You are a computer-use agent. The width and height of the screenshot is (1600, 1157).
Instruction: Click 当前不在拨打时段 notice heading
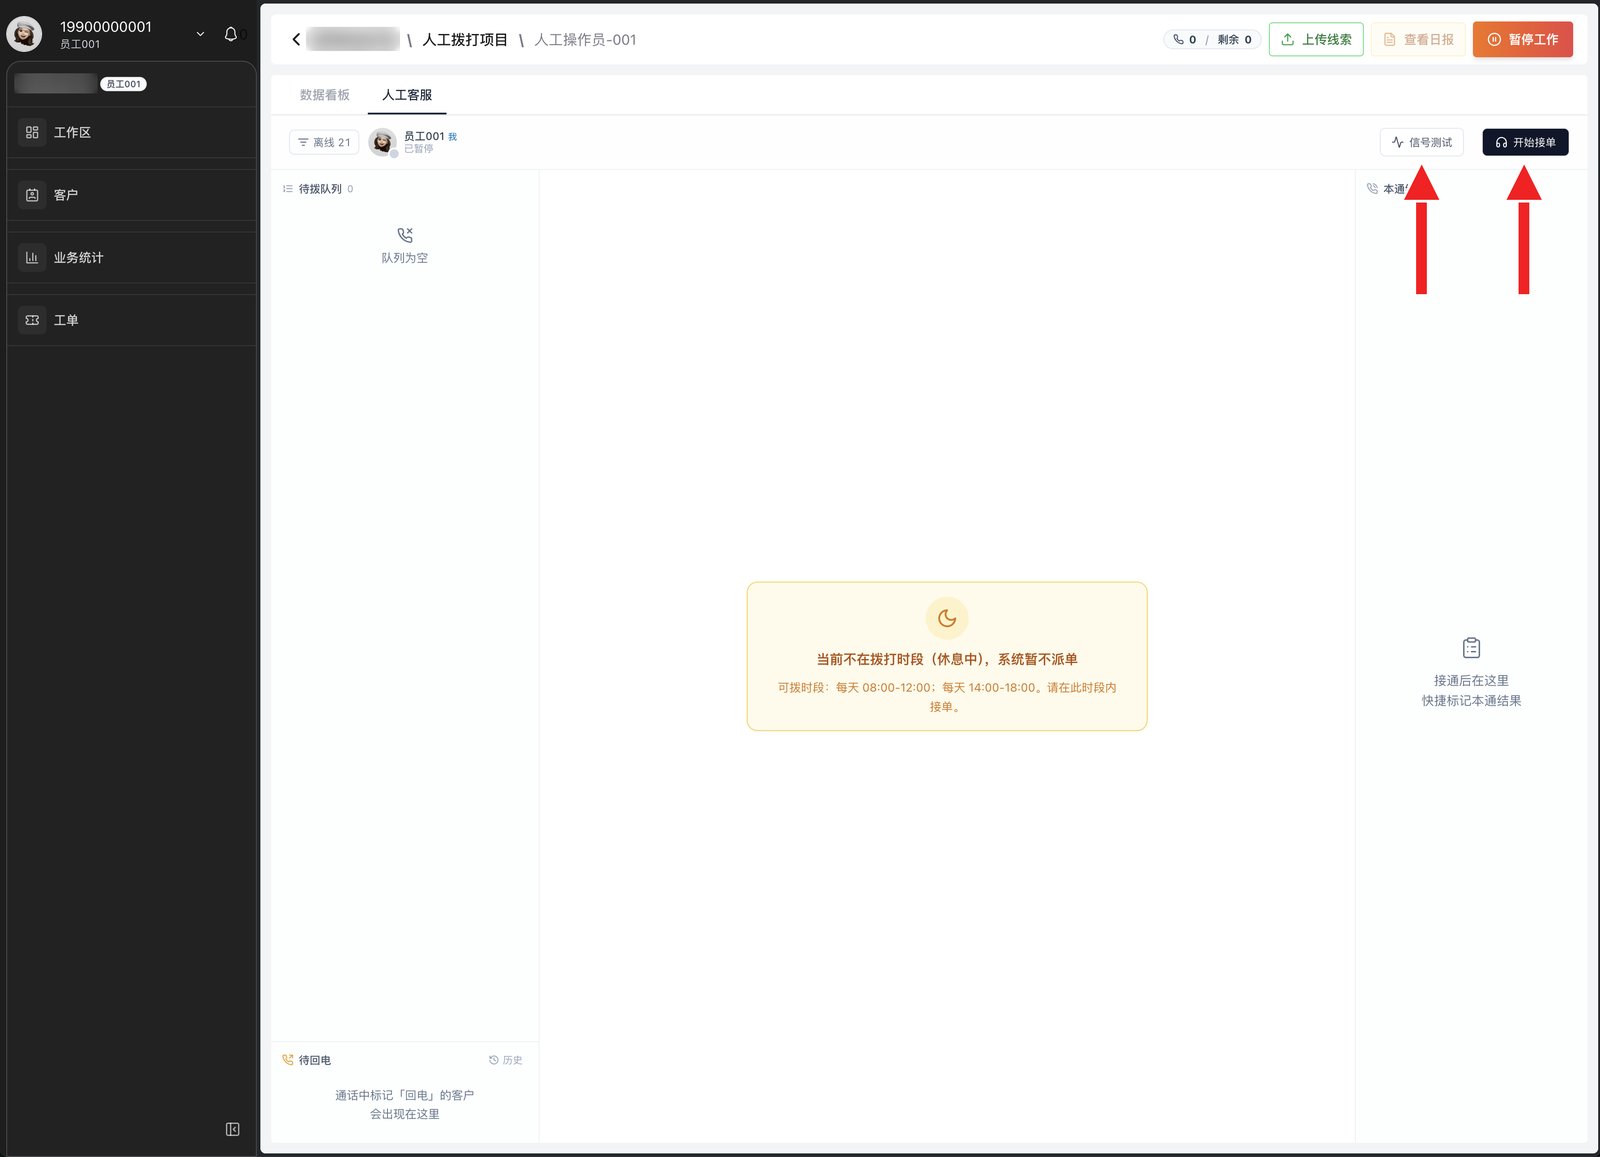(947, 659)
